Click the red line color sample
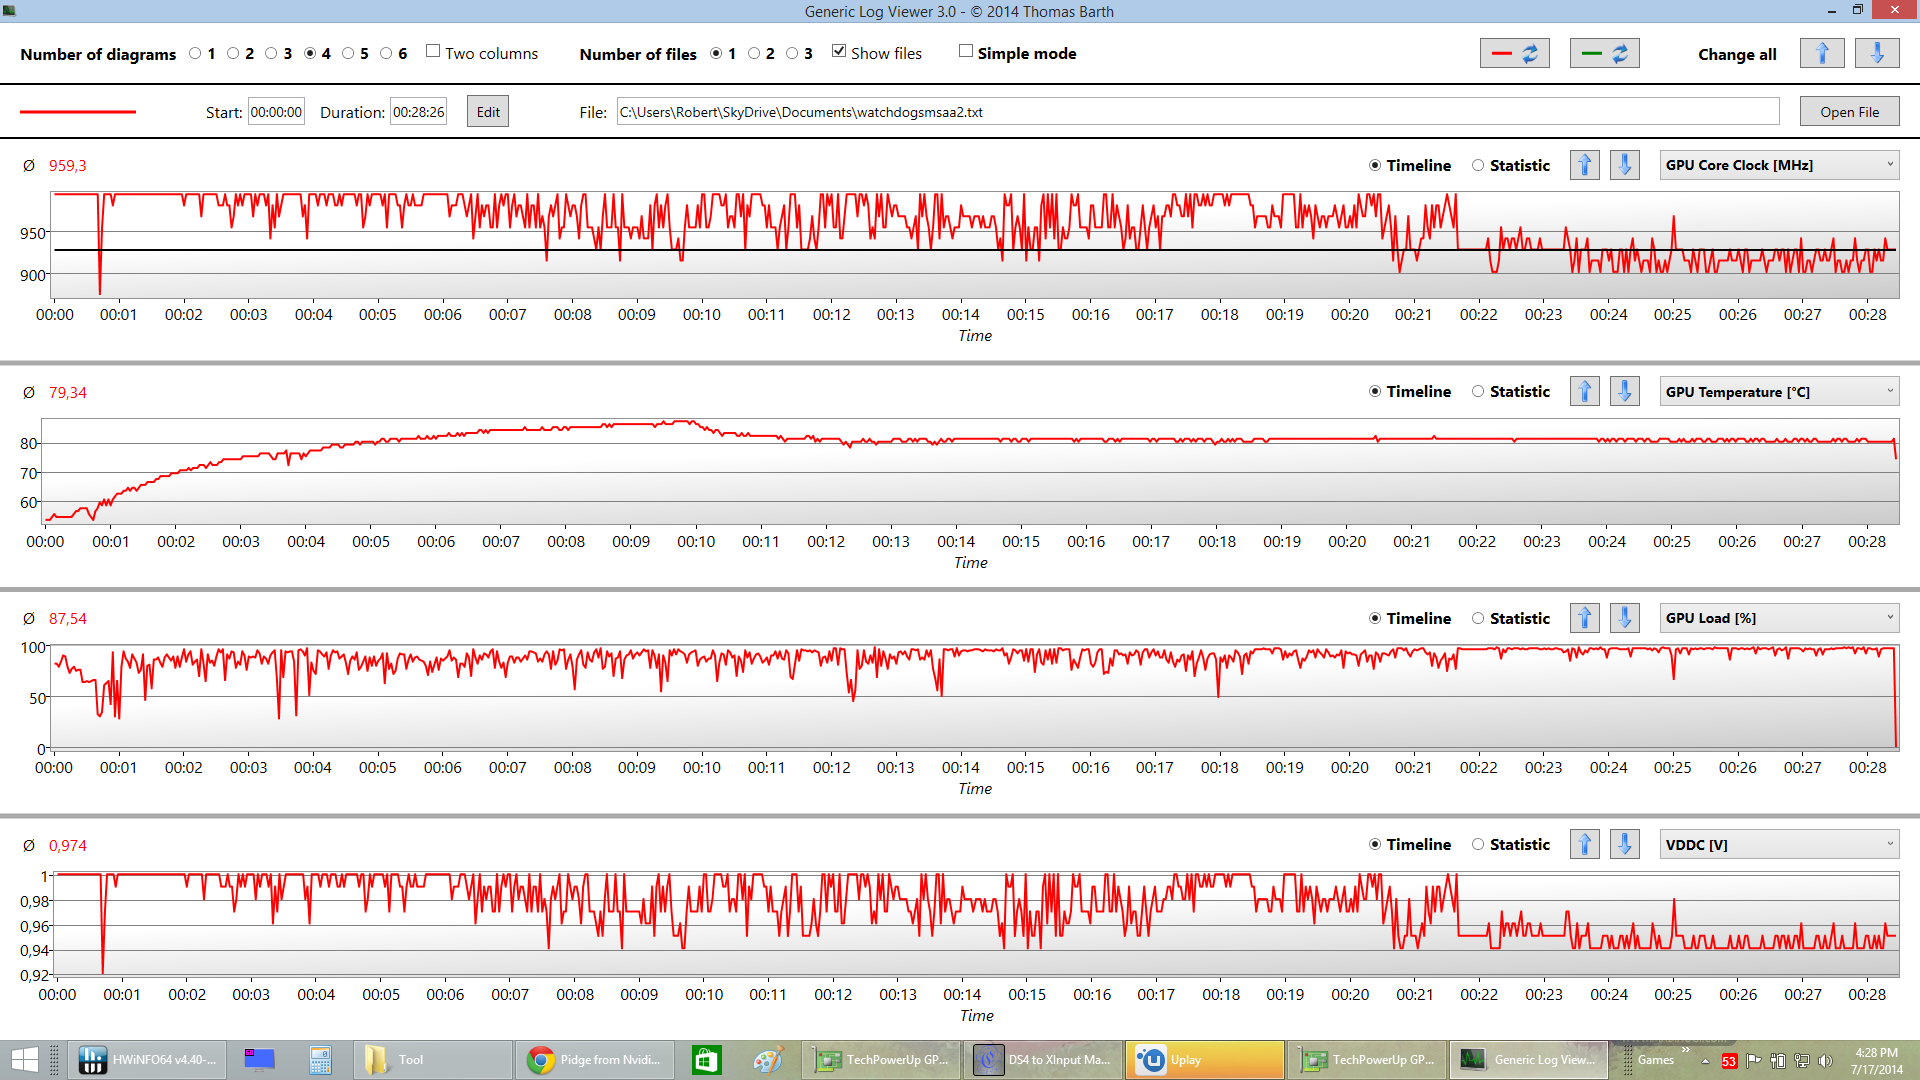The image size is (1920, 1080). [x=78, y=112]
